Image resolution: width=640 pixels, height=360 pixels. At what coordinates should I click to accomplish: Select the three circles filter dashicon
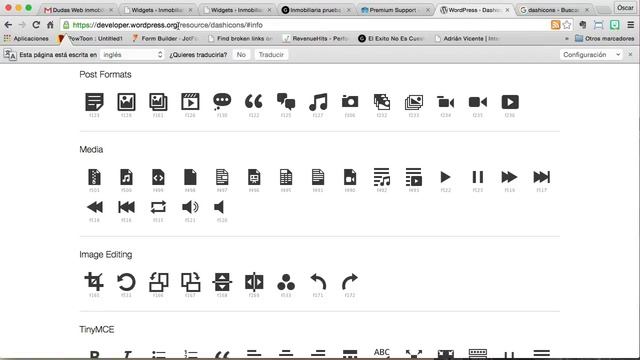pos(286,282)
